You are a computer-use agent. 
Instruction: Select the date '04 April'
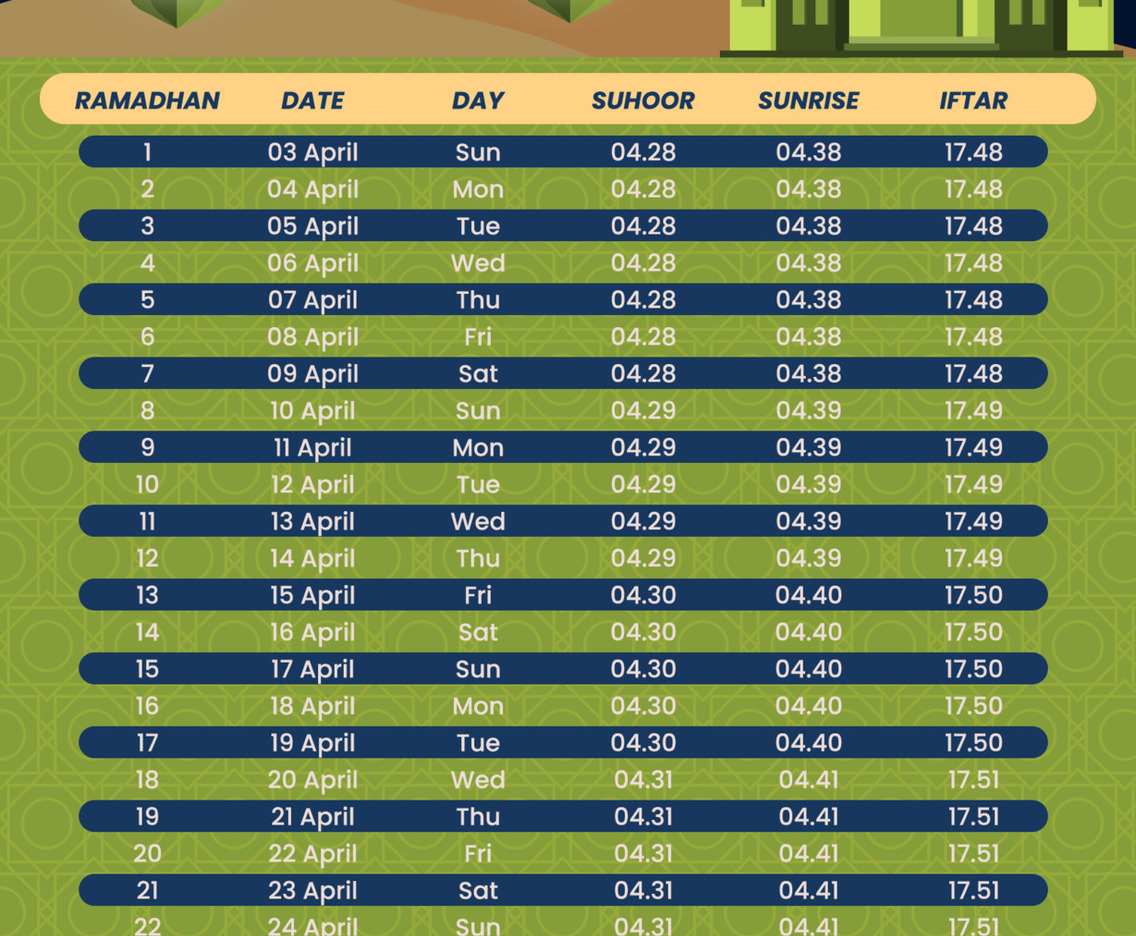[x=312, y=189]
